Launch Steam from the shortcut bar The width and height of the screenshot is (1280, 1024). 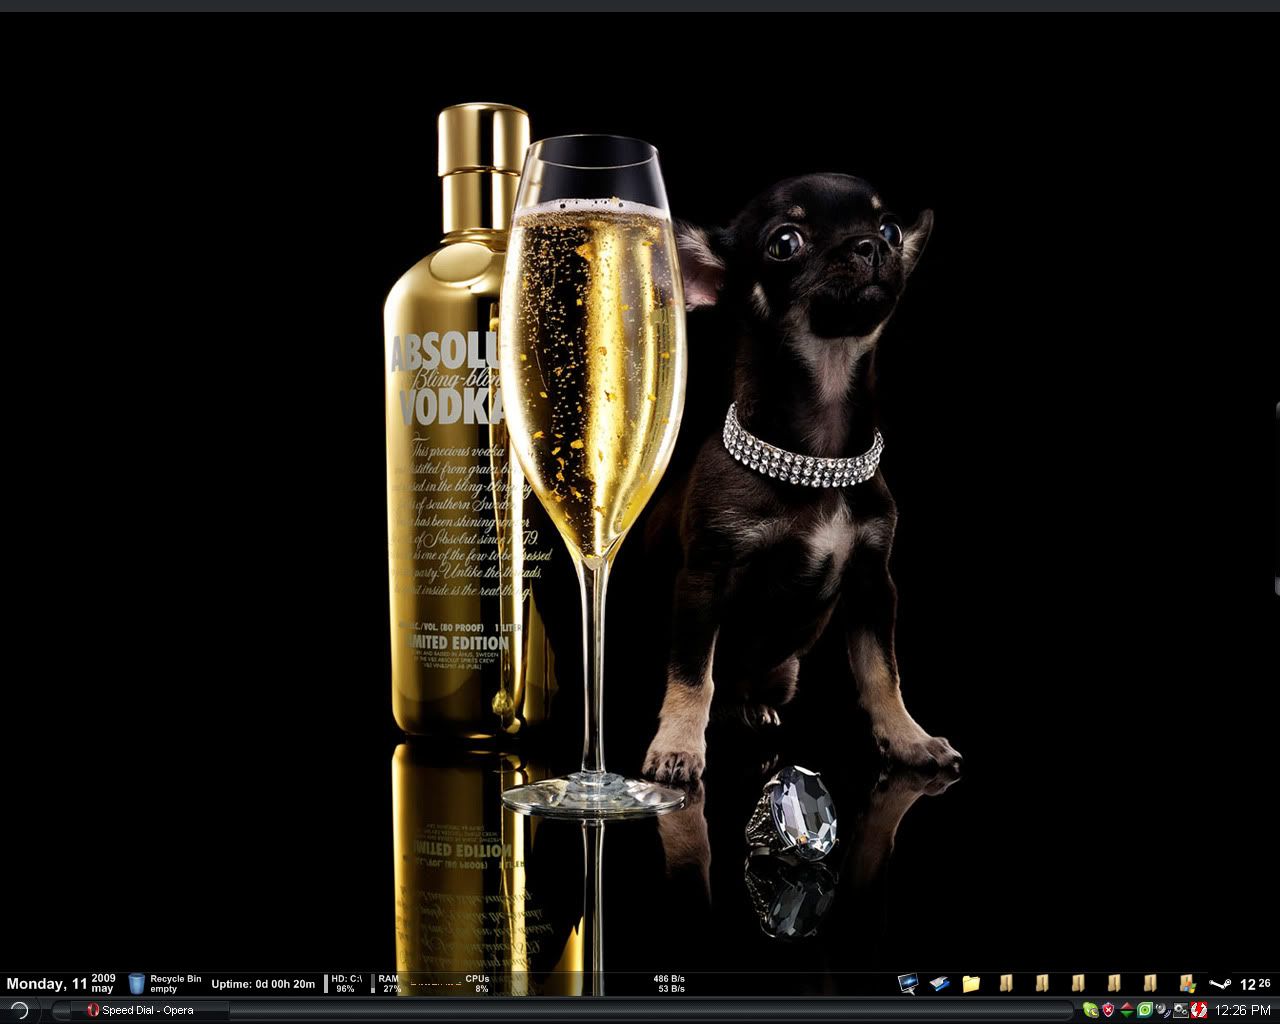1220,984
